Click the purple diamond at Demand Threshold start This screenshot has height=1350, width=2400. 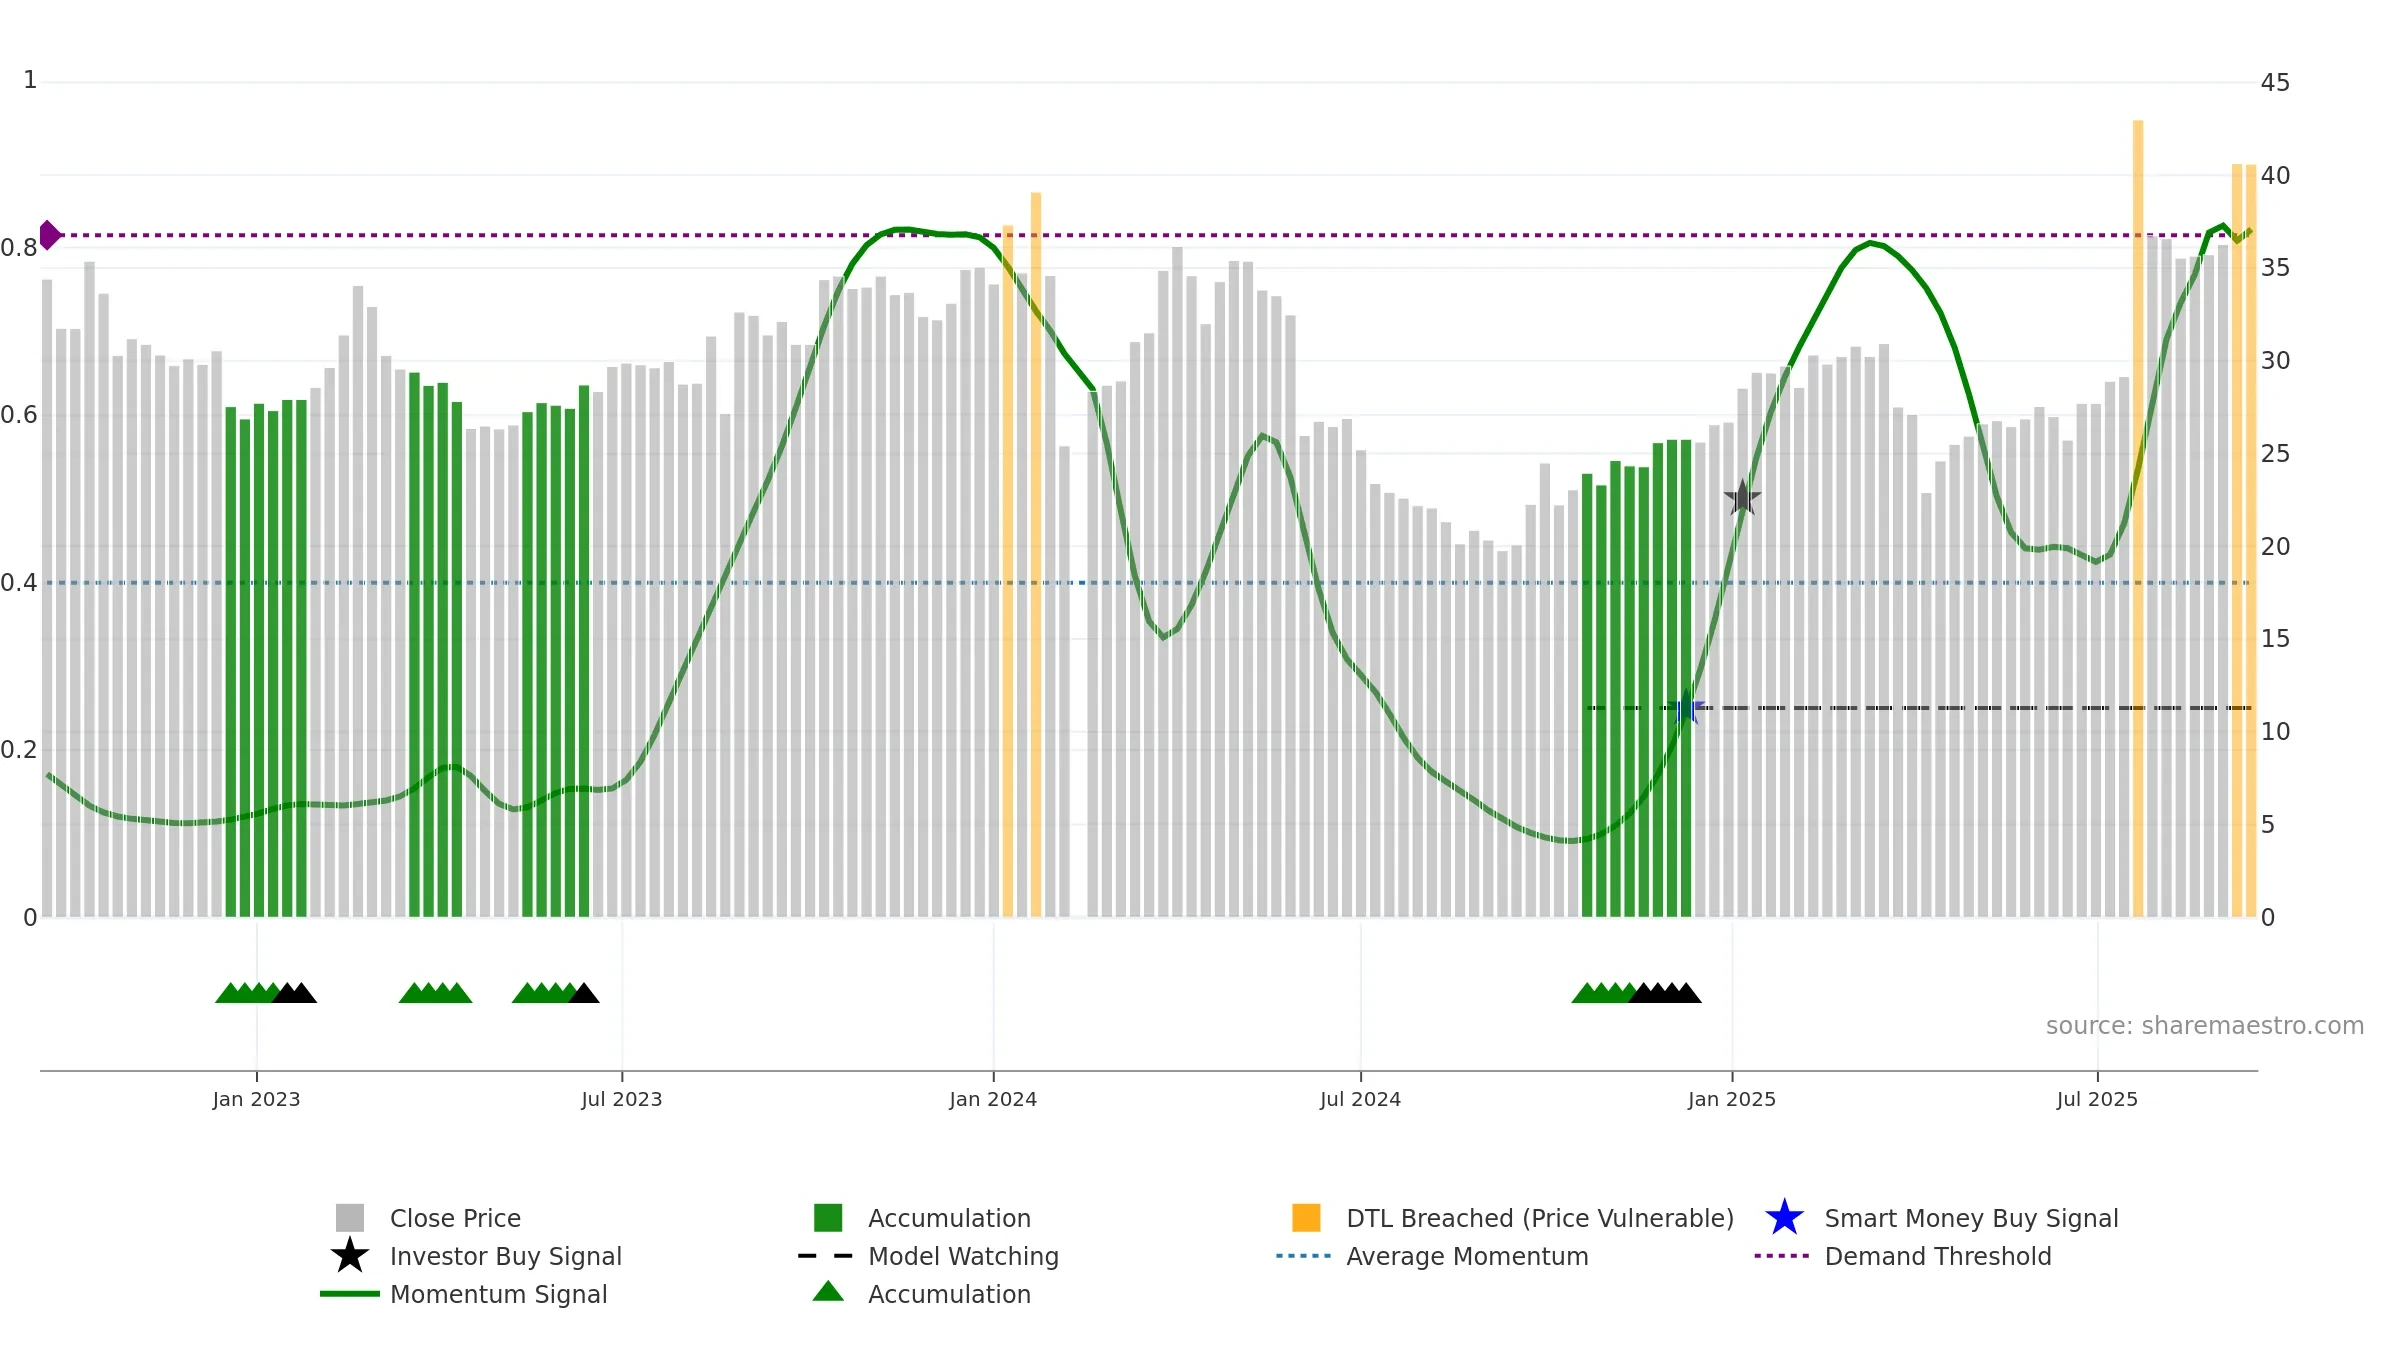pos(49,235)
